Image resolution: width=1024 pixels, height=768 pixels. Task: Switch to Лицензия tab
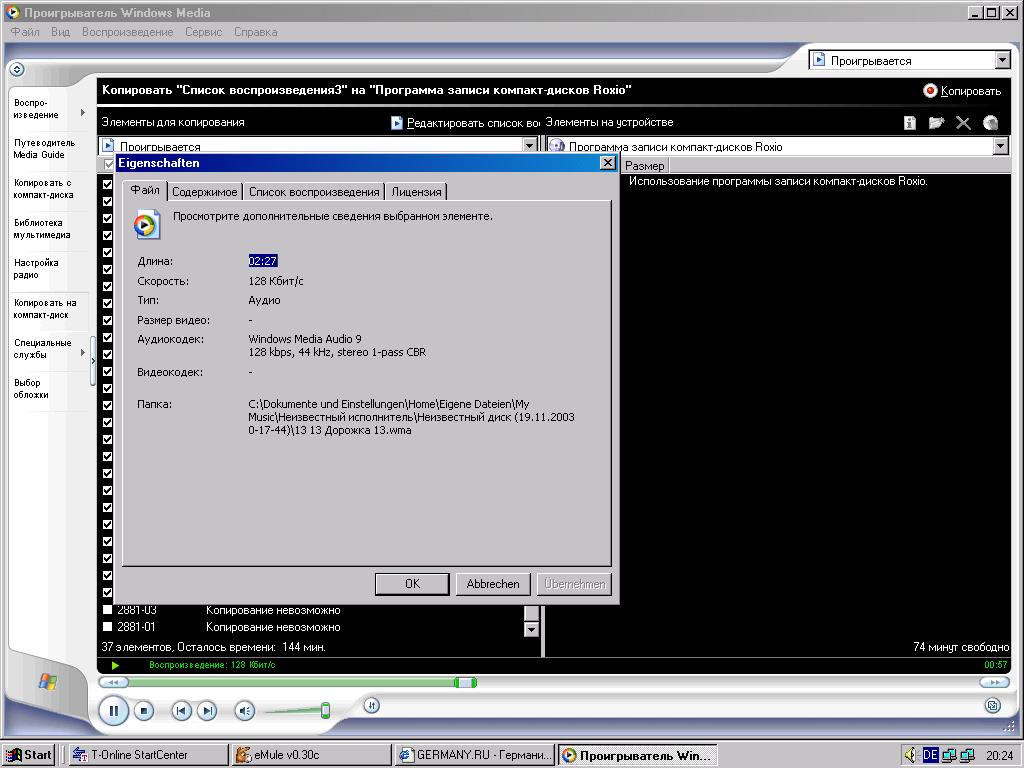pyautogui.click(x=417, y=192)
